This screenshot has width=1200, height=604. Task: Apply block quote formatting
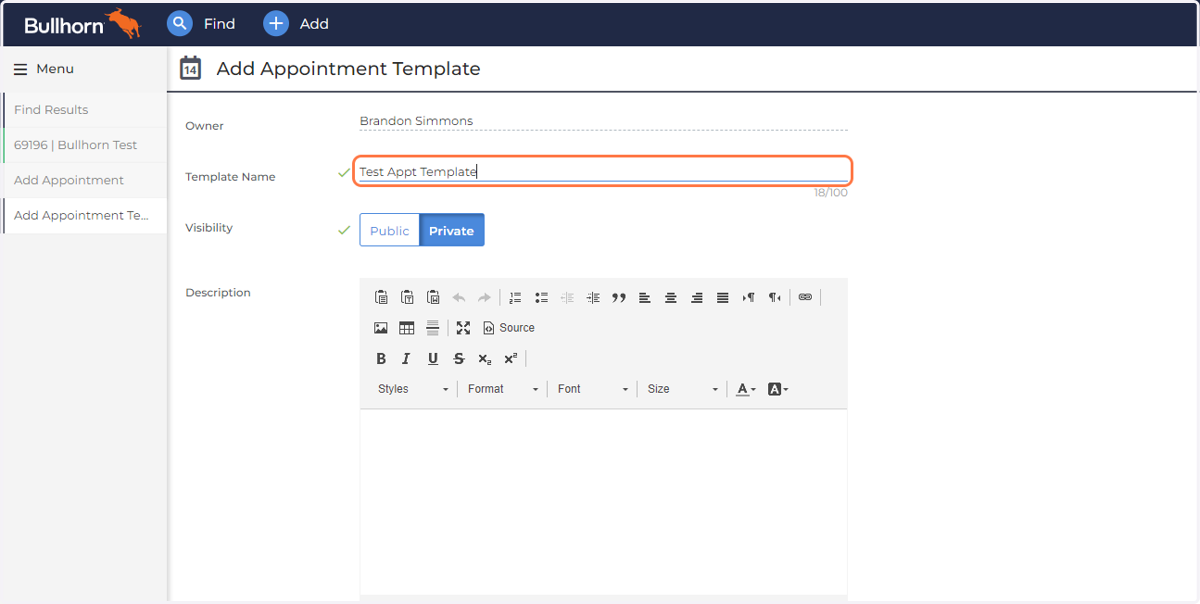pos(619,297)
